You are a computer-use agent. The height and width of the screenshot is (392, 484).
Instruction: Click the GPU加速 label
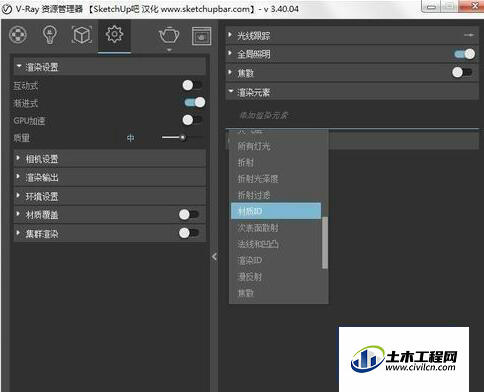tap(29, 120)
